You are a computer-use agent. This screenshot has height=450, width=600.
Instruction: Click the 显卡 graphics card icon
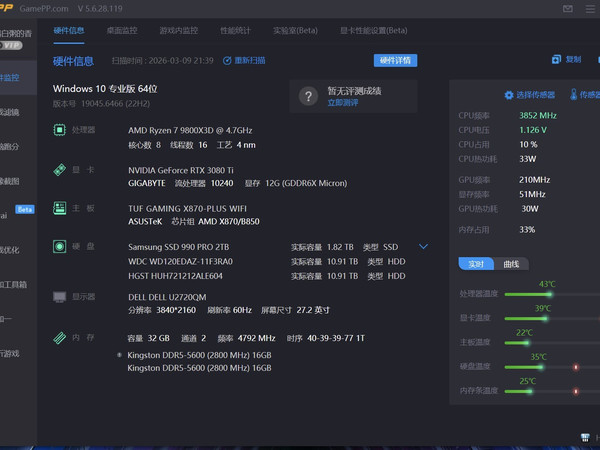point(59,170)
